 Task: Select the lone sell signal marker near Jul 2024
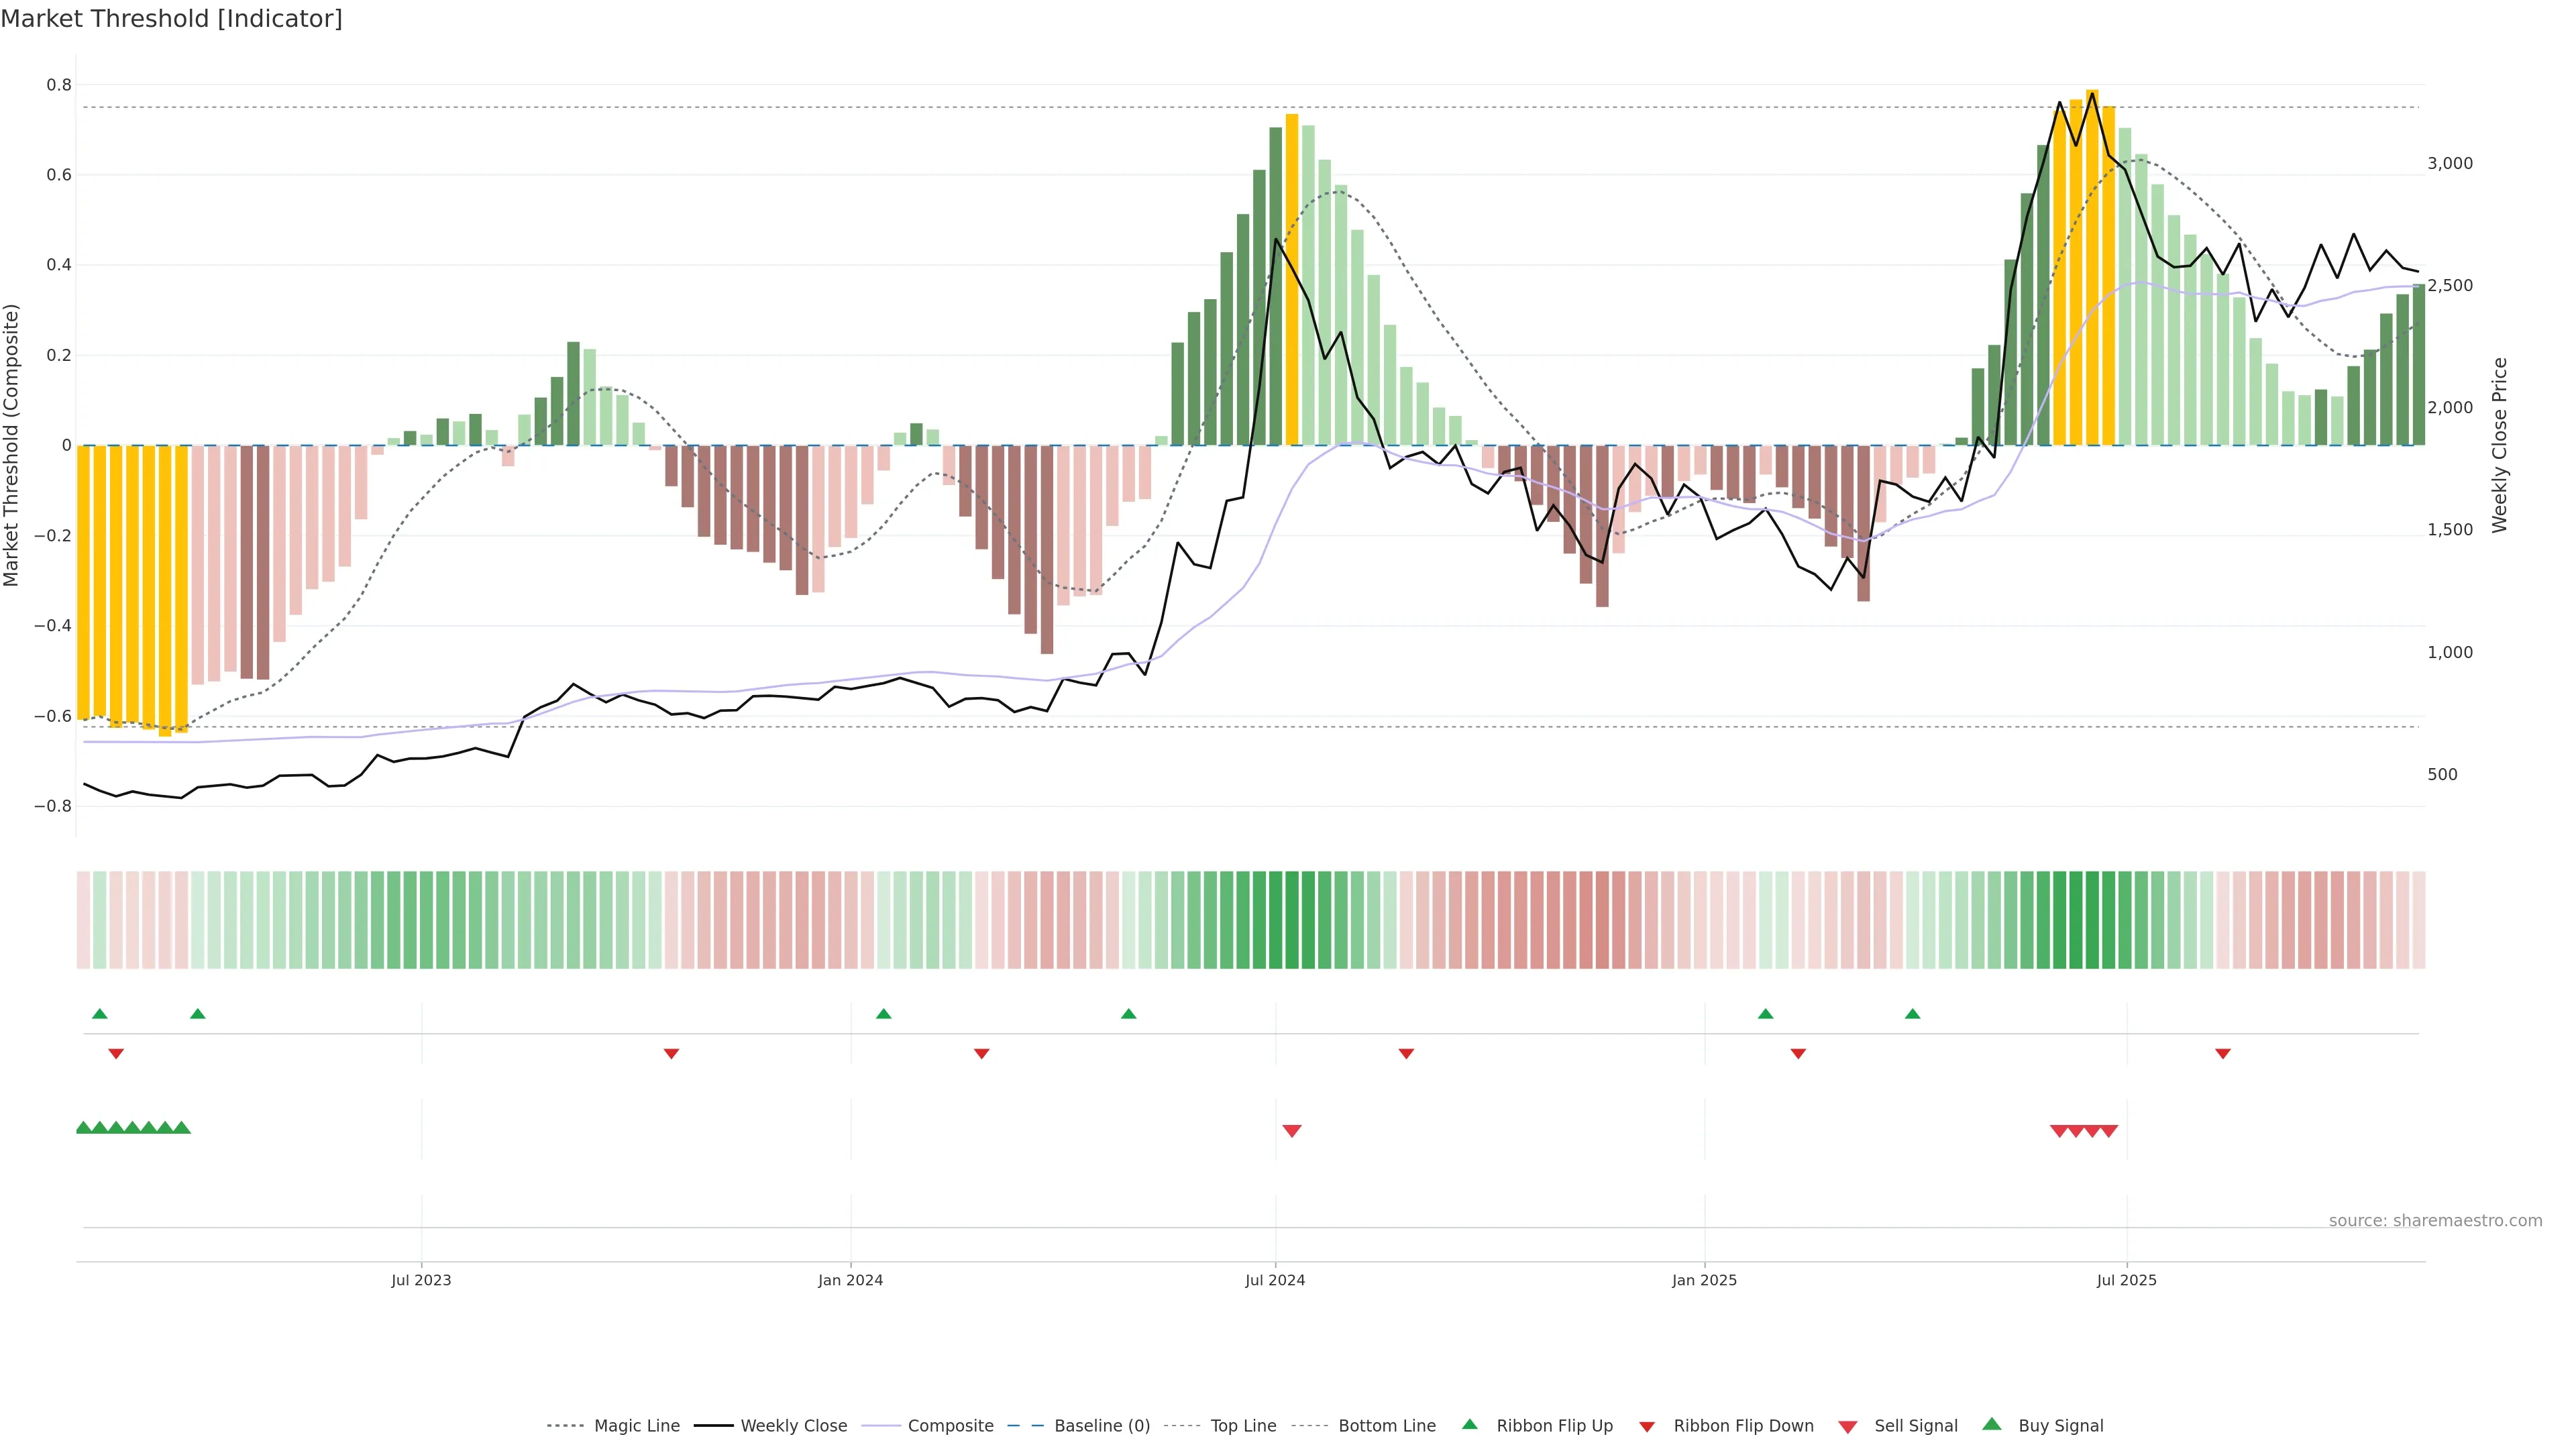[x=1292, y=1131]
